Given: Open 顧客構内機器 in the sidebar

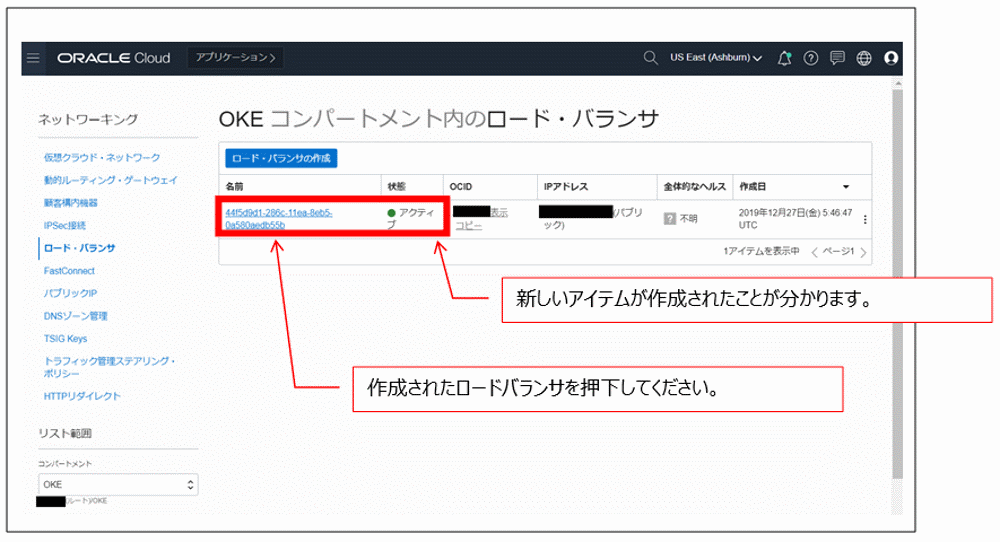Looking at the screenshot, I should [x=71, y=203].
